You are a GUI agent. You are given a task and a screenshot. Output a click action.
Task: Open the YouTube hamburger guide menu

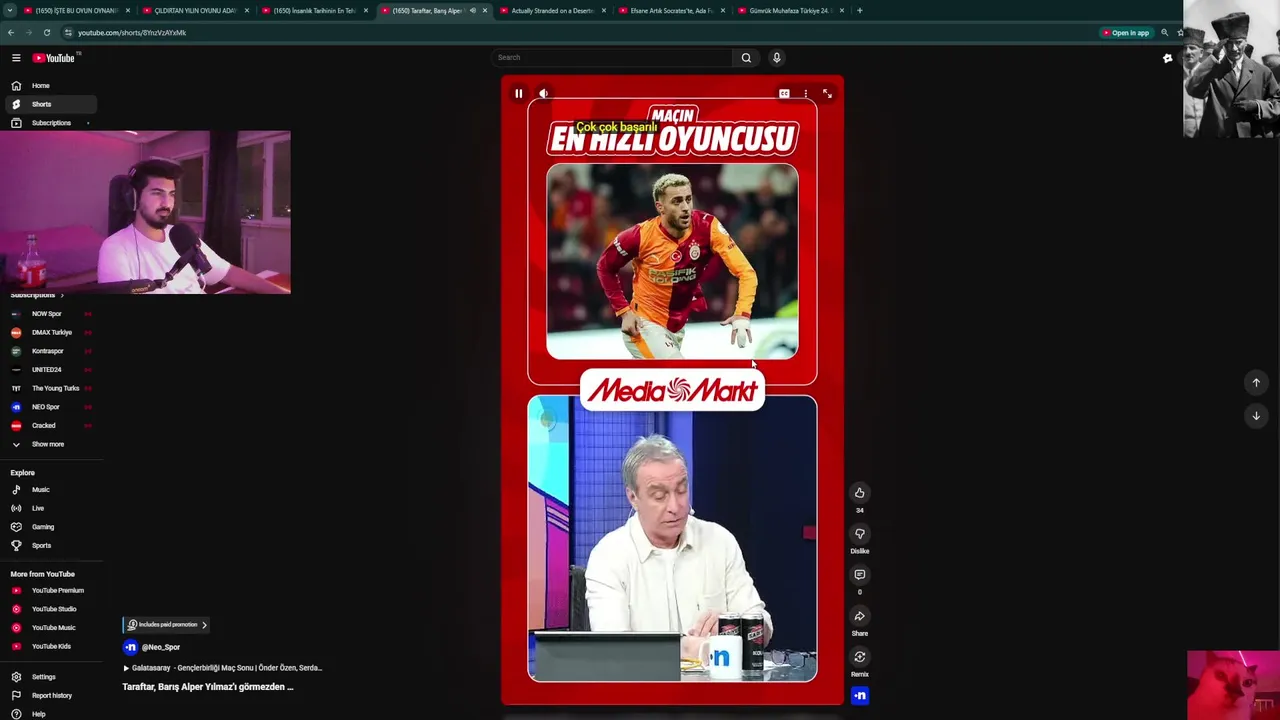[x=16, y=58]
